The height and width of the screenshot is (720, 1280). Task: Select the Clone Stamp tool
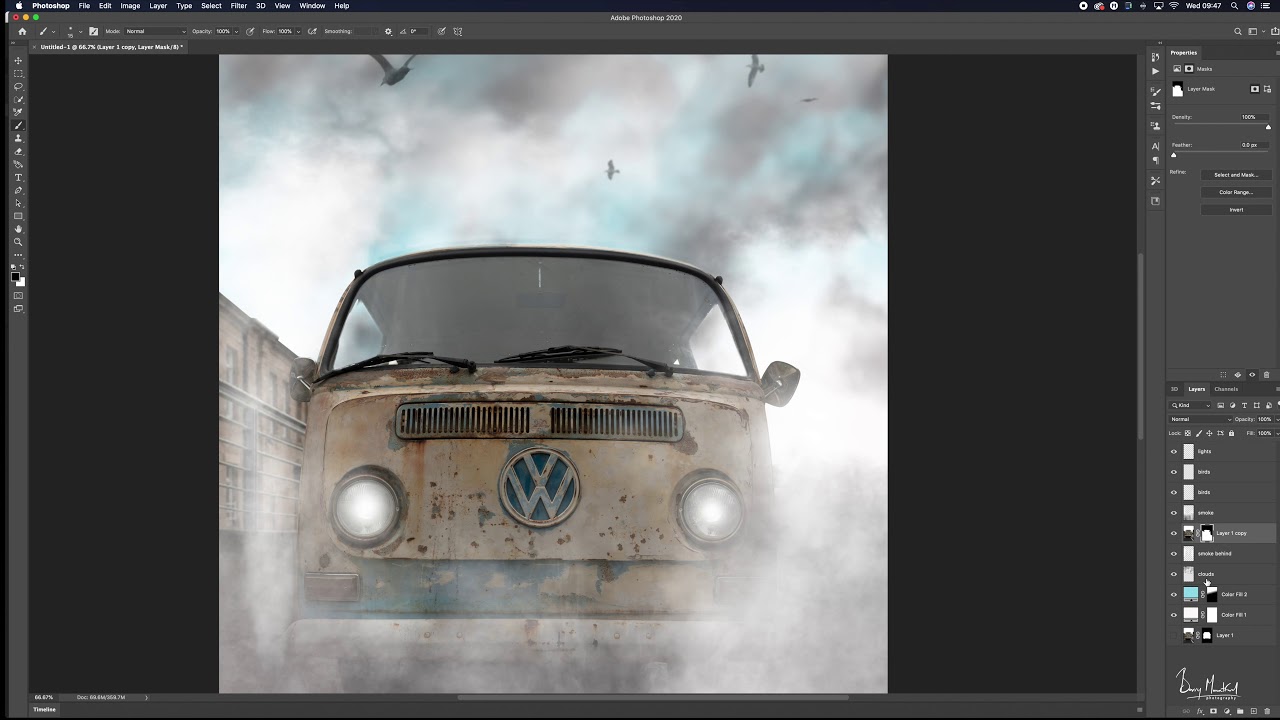[18, 138]
